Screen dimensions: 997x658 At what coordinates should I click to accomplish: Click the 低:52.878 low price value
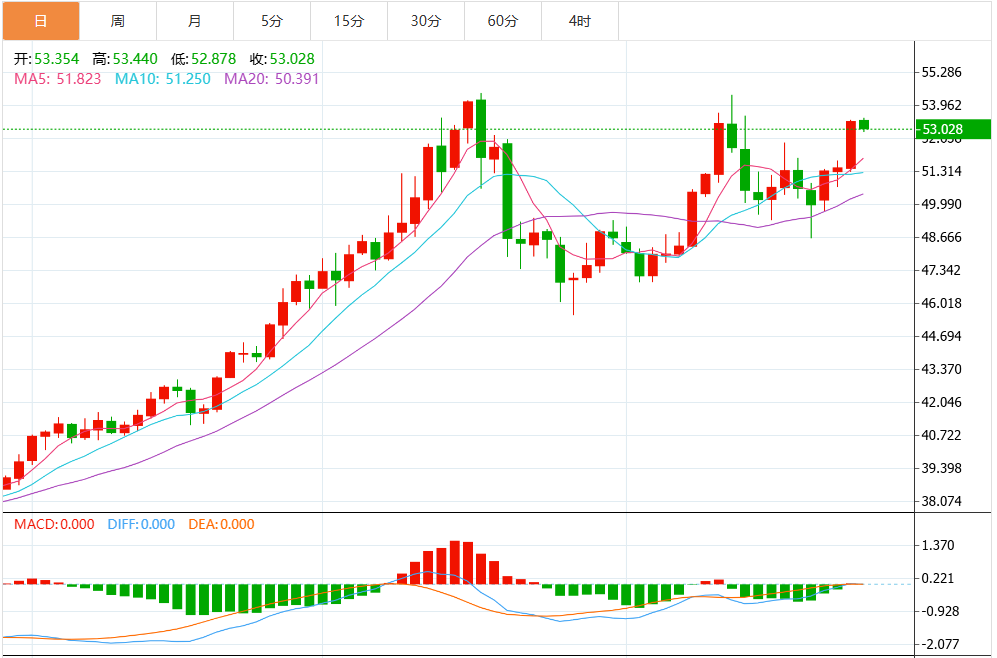[203, 59]
